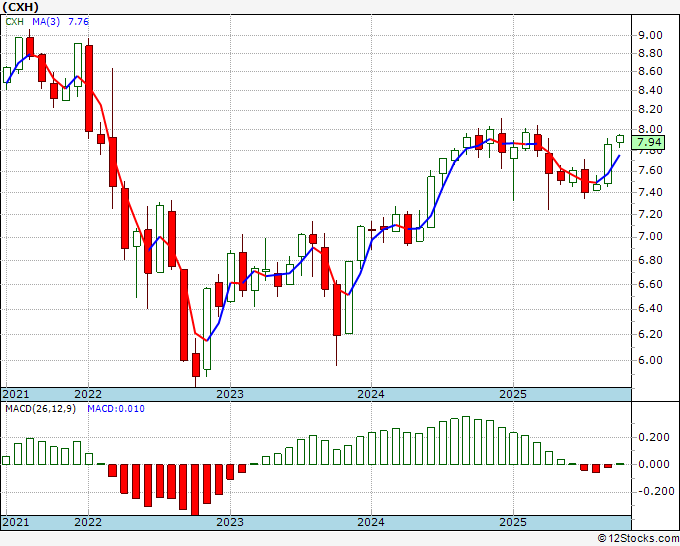The height and width of the screenshot is (546, 680).
Task: Click 2023 on the price chart timeline
Action: click(x=230, y=394)
